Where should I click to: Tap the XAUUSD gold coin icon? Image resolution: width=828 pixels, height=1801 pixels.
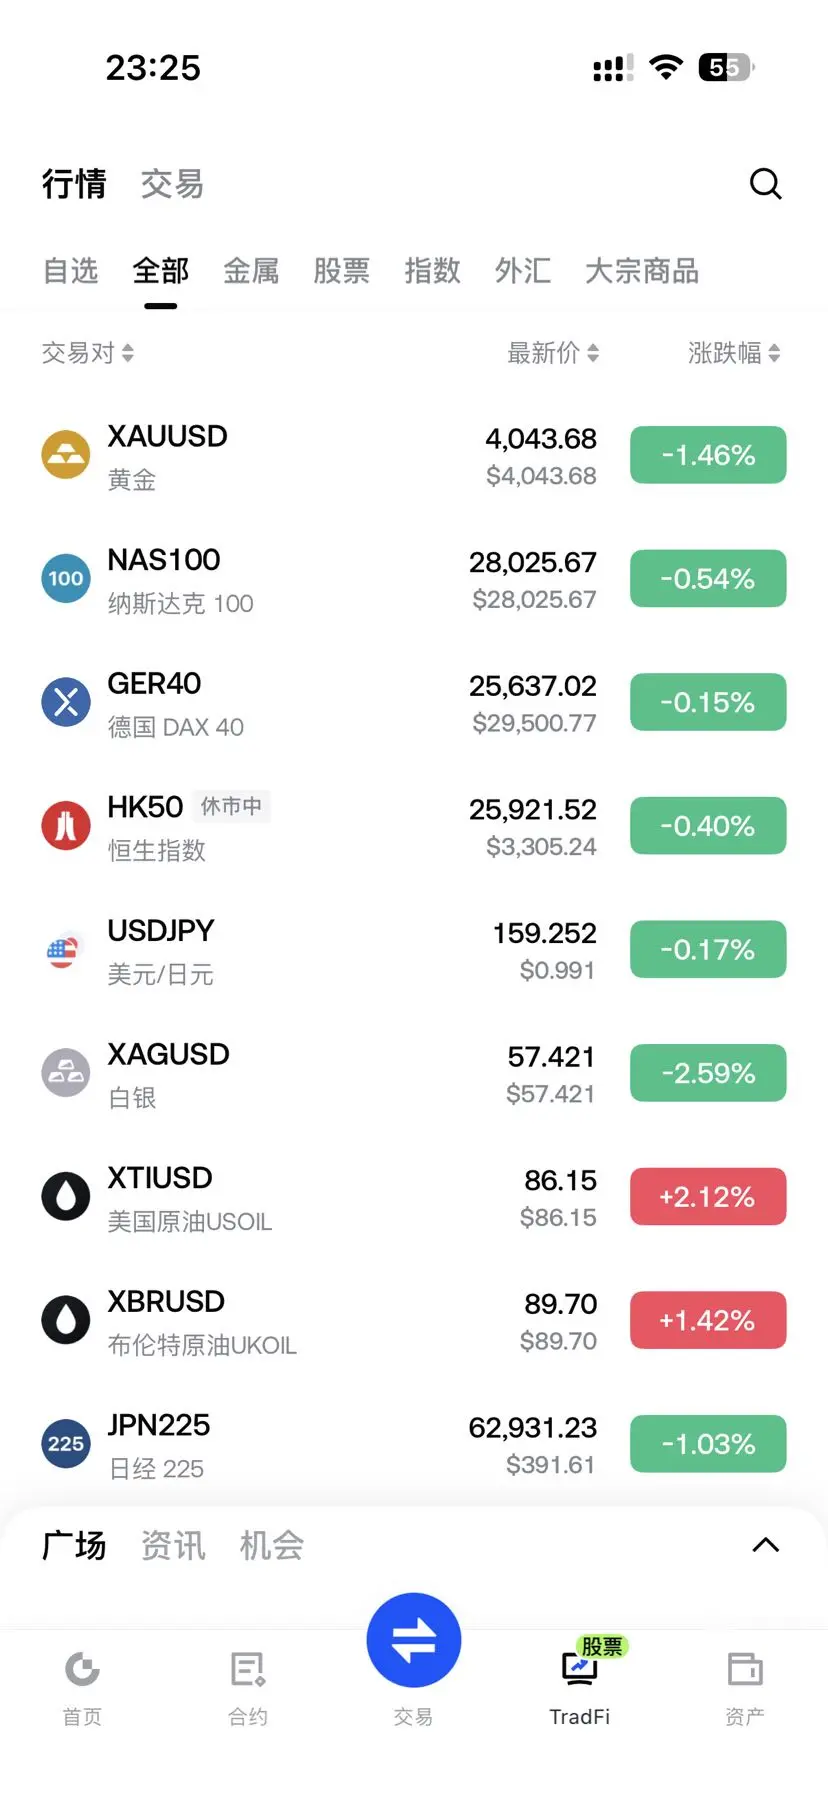coord(66,455)
